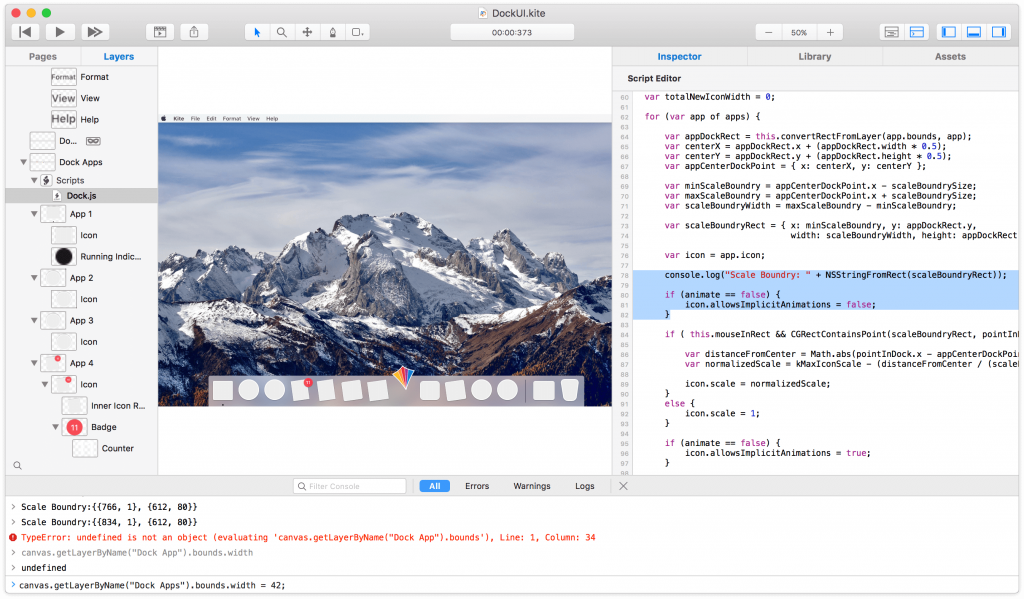Open the Library tab
This screenshot has height=599, width=1024.
(x=814, y=57)
